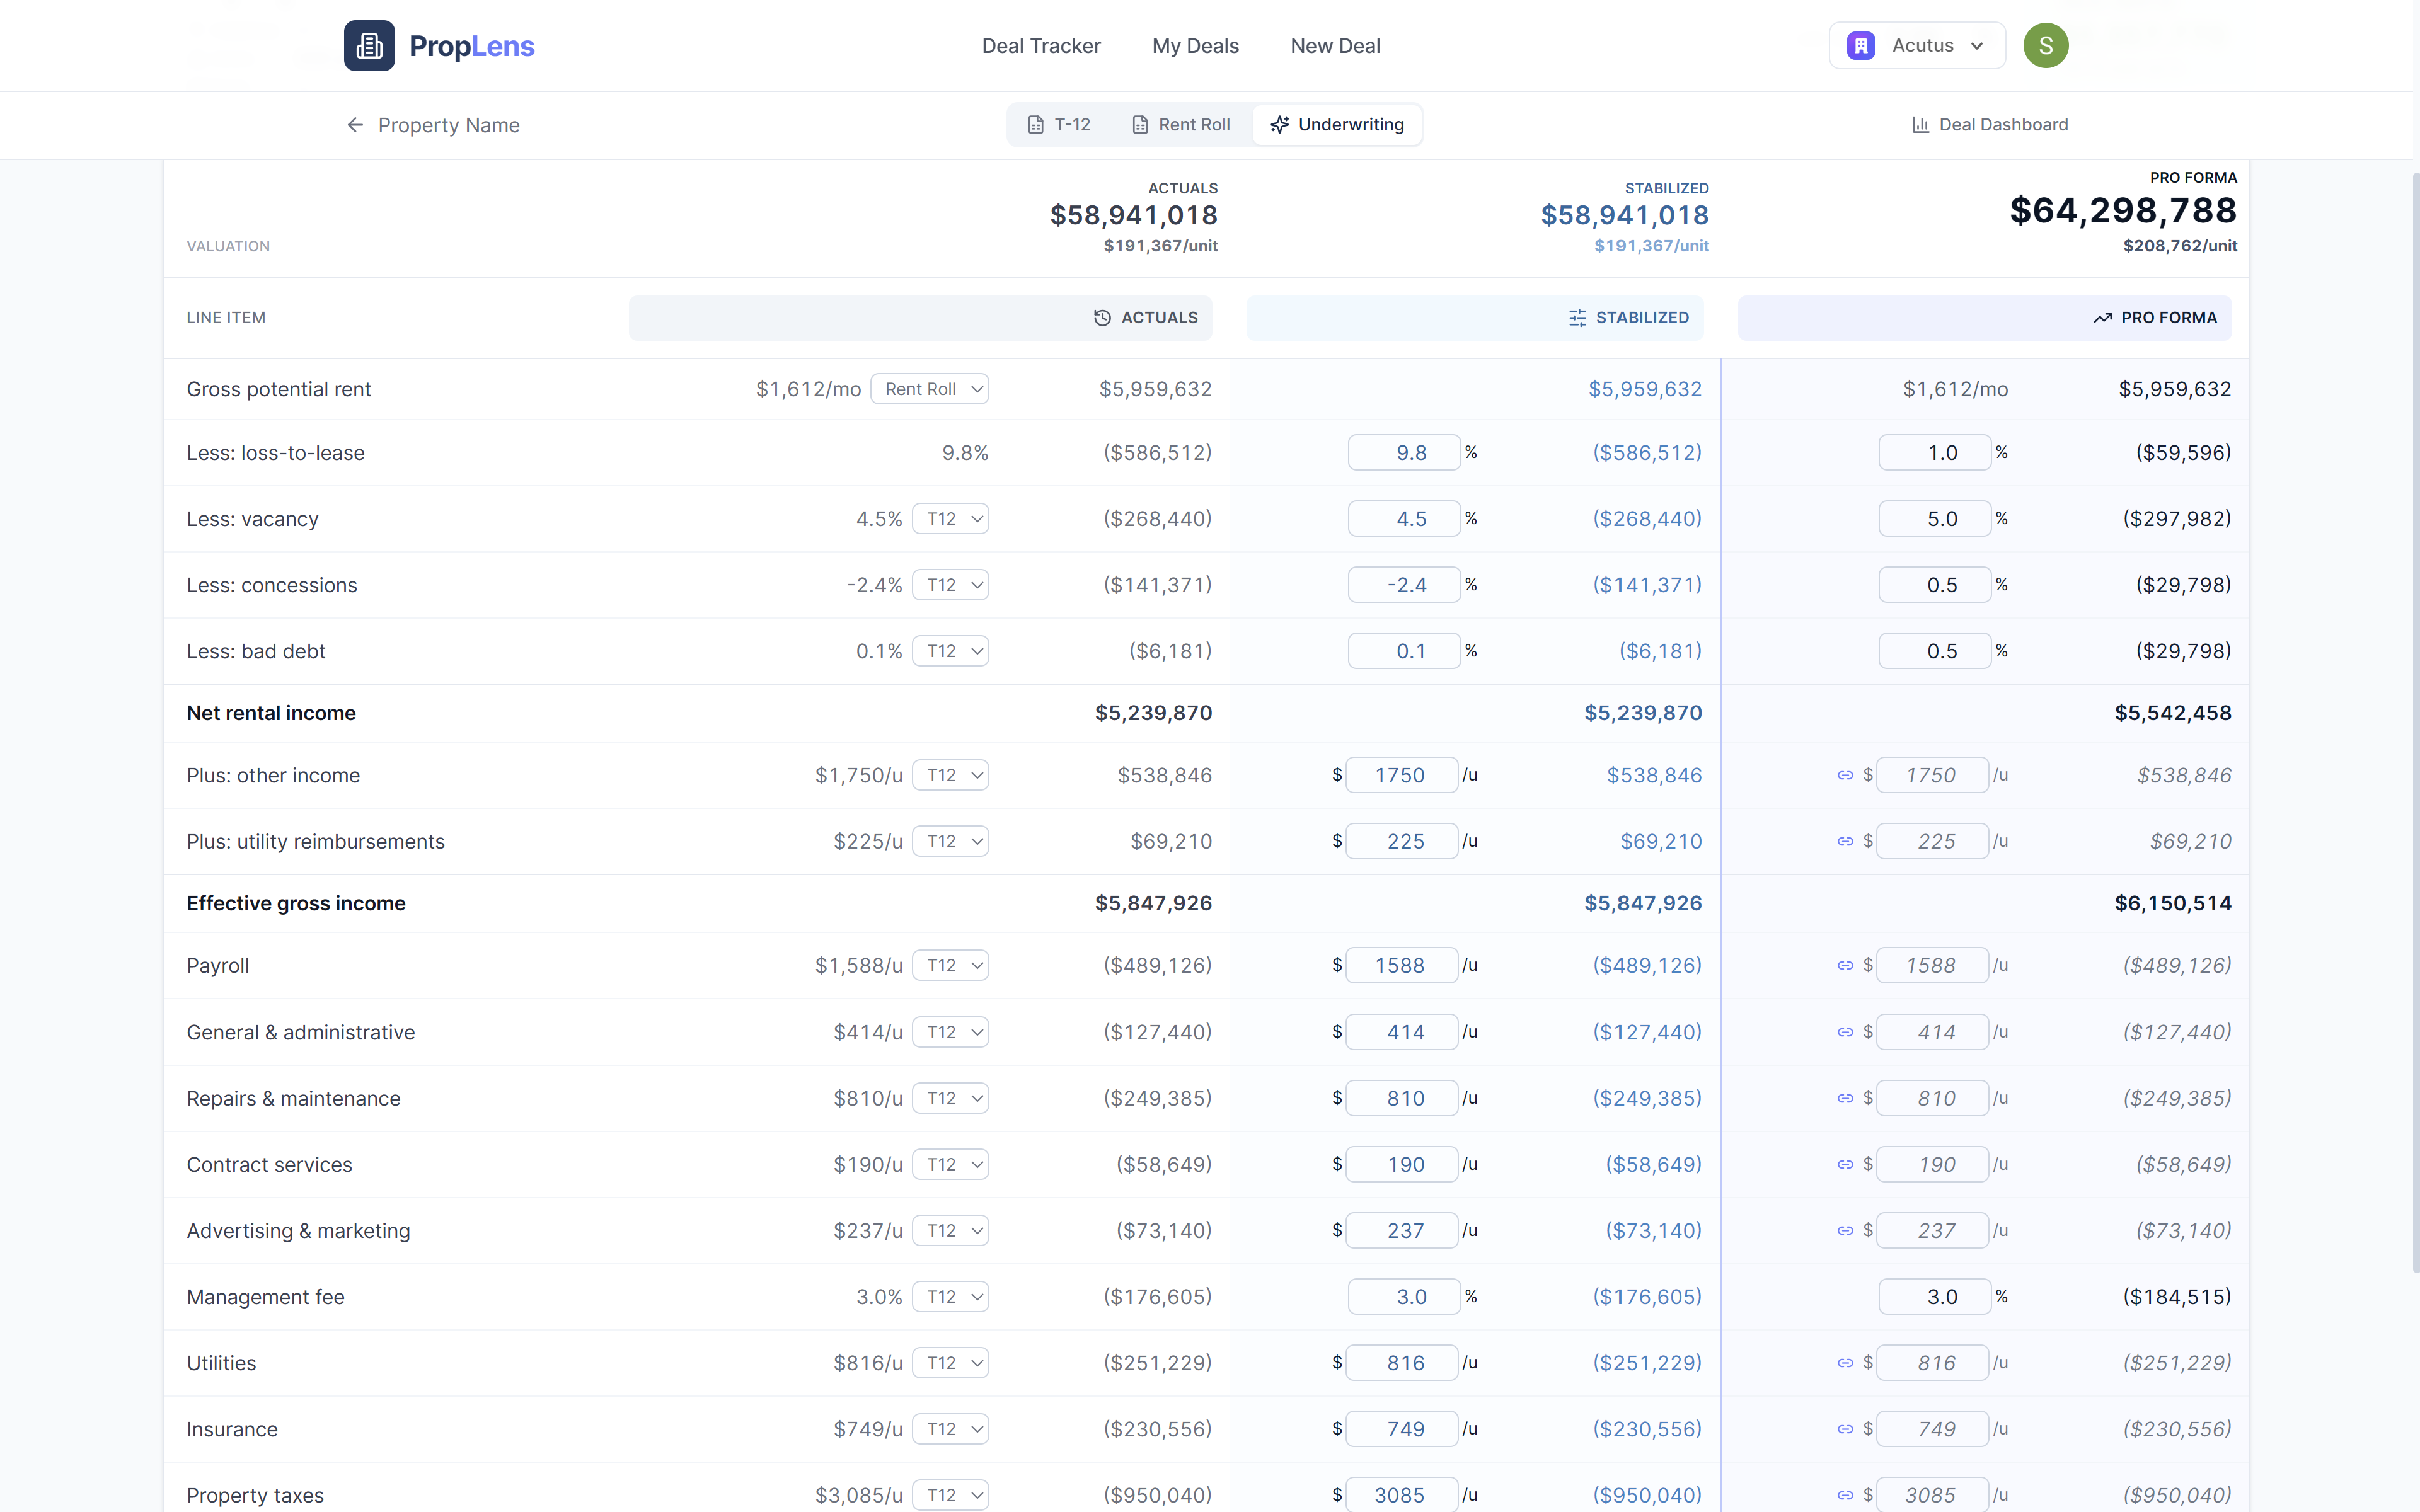The width and height of the screenshot is (2420, 1512).
Task: Open T12 source dropdown for Less: bad debt
Action: [950, 651]
